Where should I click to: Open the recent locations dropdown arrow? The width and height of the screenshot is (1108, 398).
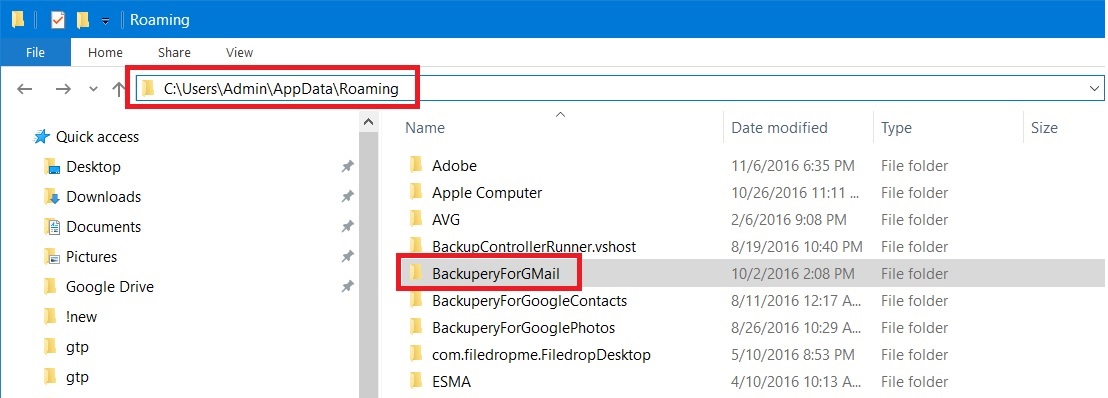point(93,89)
